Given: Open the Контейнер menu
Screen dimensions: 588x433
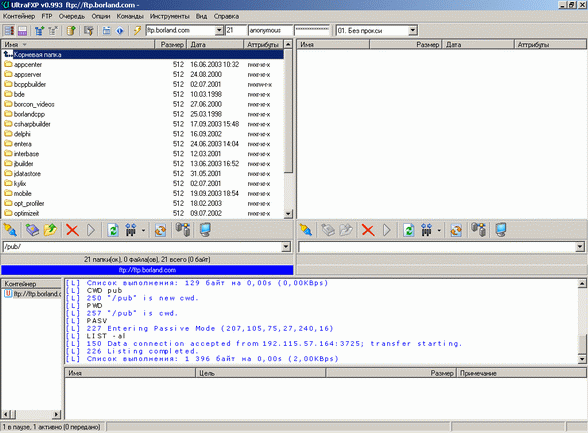Looking at the screenshot, I should [x=19, y=16].
